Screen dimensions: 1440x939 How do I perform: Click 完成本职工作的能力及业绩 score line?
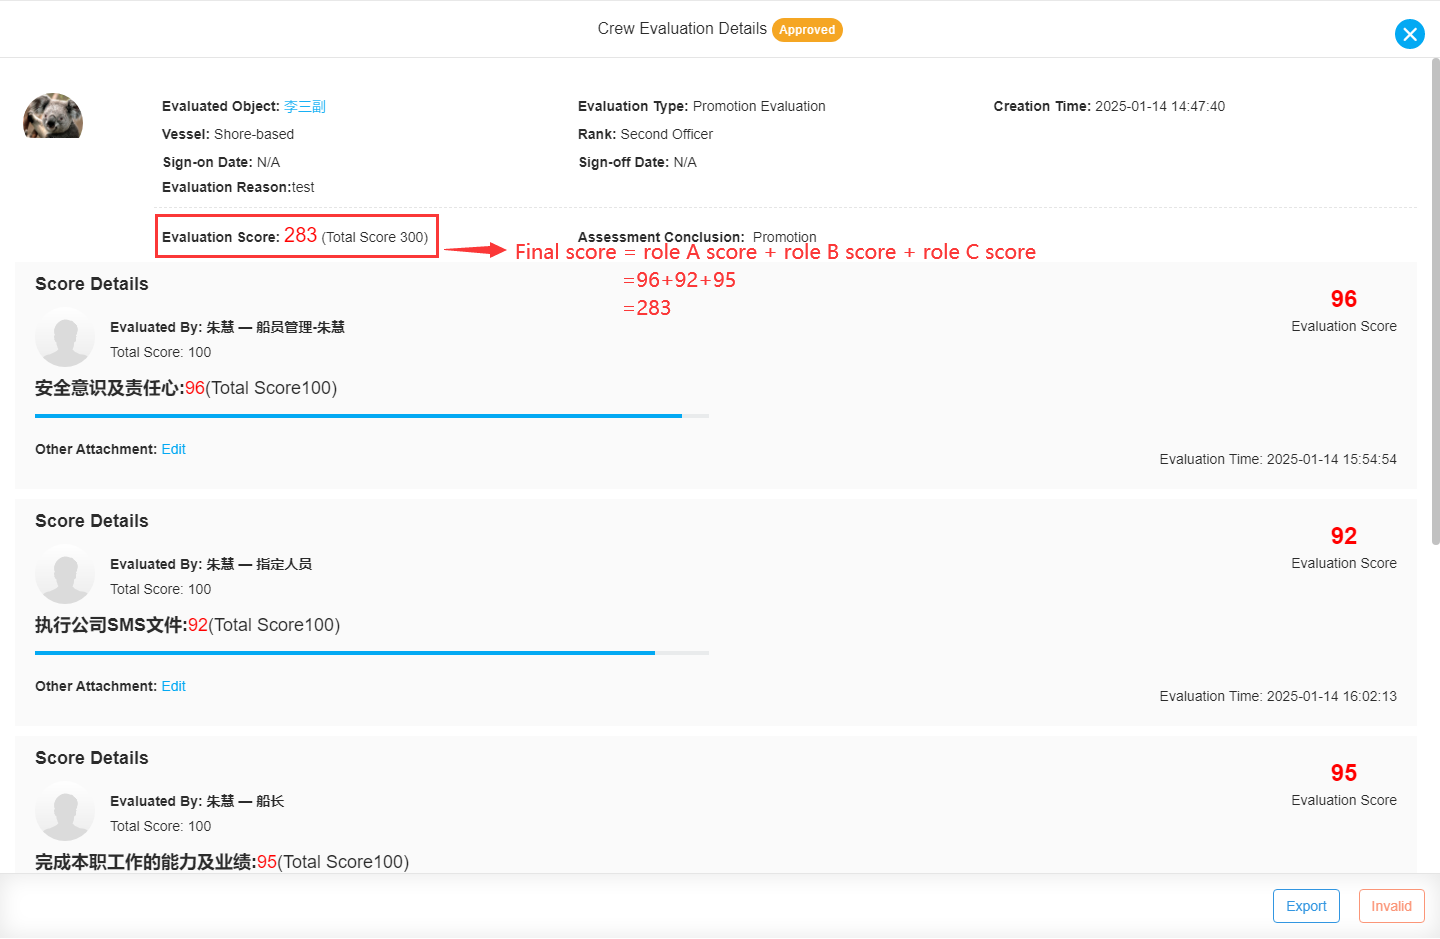click(222, 862)
